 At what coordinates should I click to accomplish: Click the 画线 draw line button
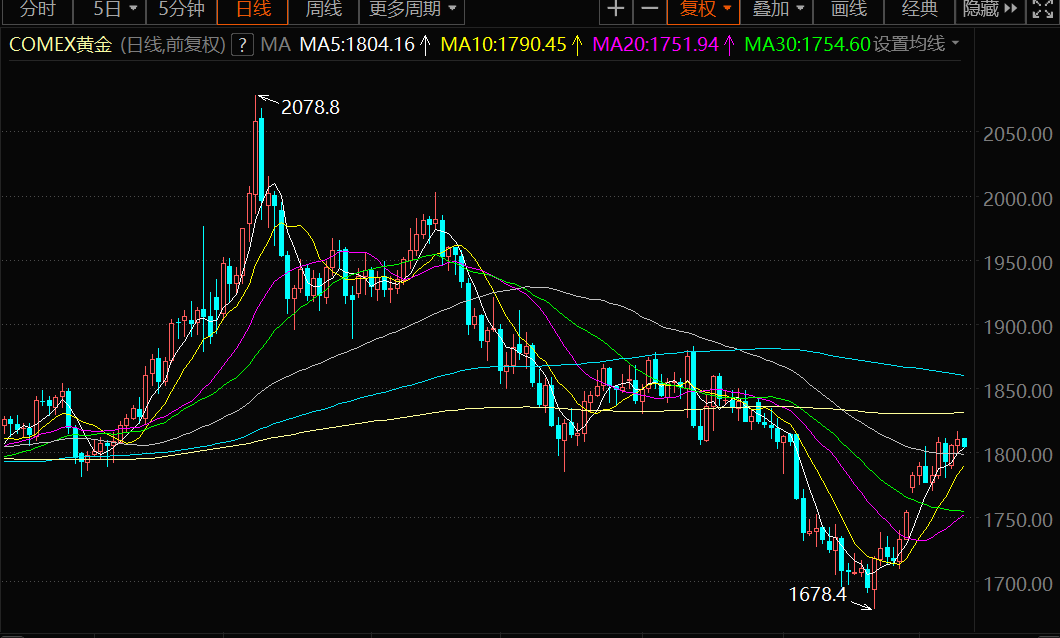pyautogui.click(x=848, y=10)
